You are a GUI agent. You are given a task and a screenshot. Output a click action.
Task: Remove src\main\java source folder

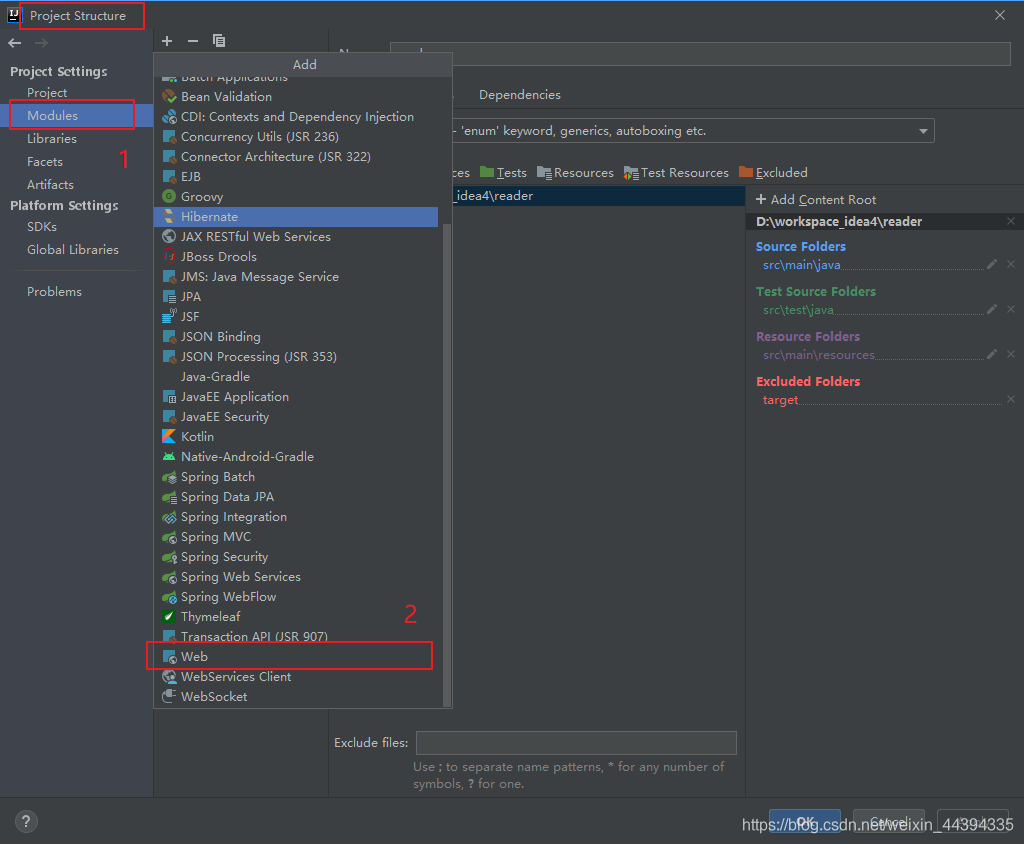click(x=1011, y=264)
